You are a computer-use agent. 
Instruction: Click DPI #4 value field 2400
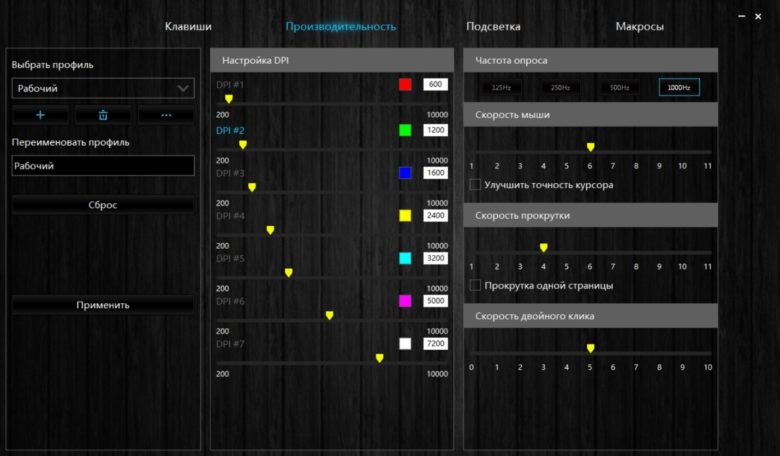tap(435, 215)
